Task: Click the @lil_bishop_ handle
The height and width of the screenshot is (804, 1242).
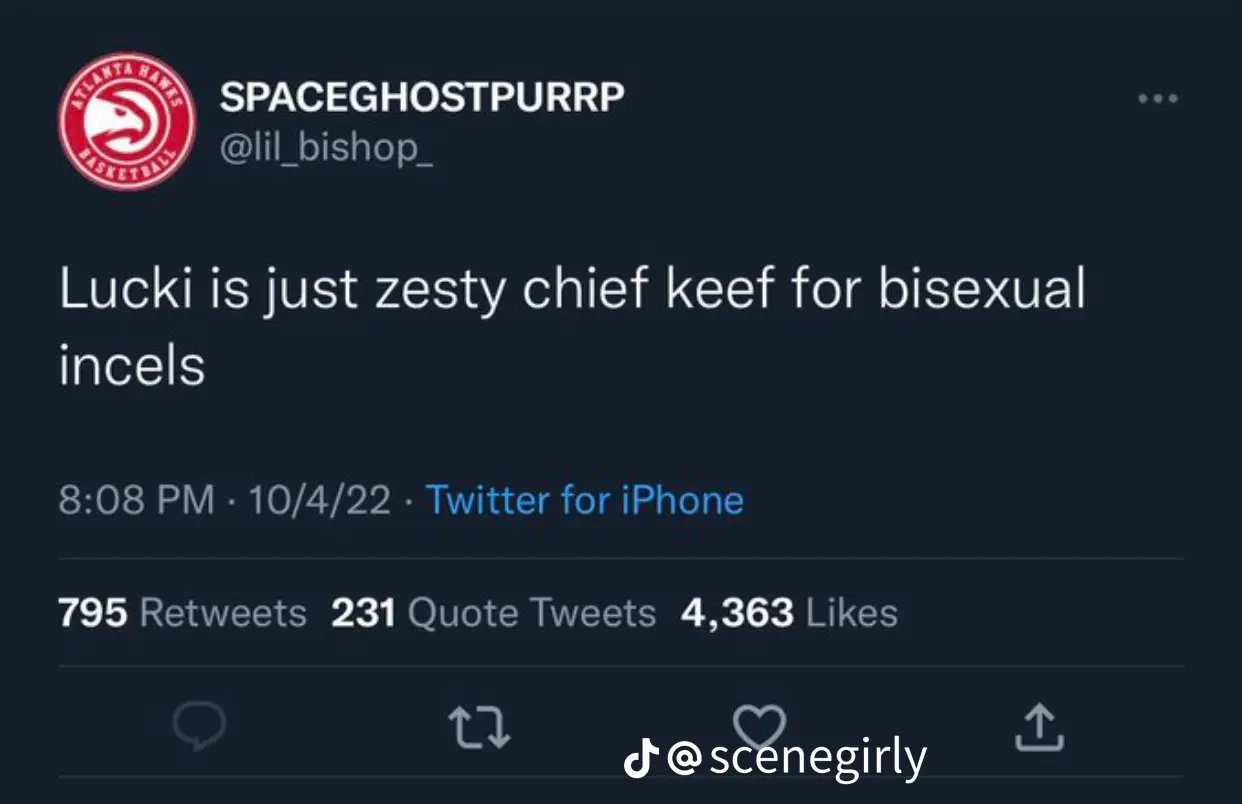Action: [326, 149]
